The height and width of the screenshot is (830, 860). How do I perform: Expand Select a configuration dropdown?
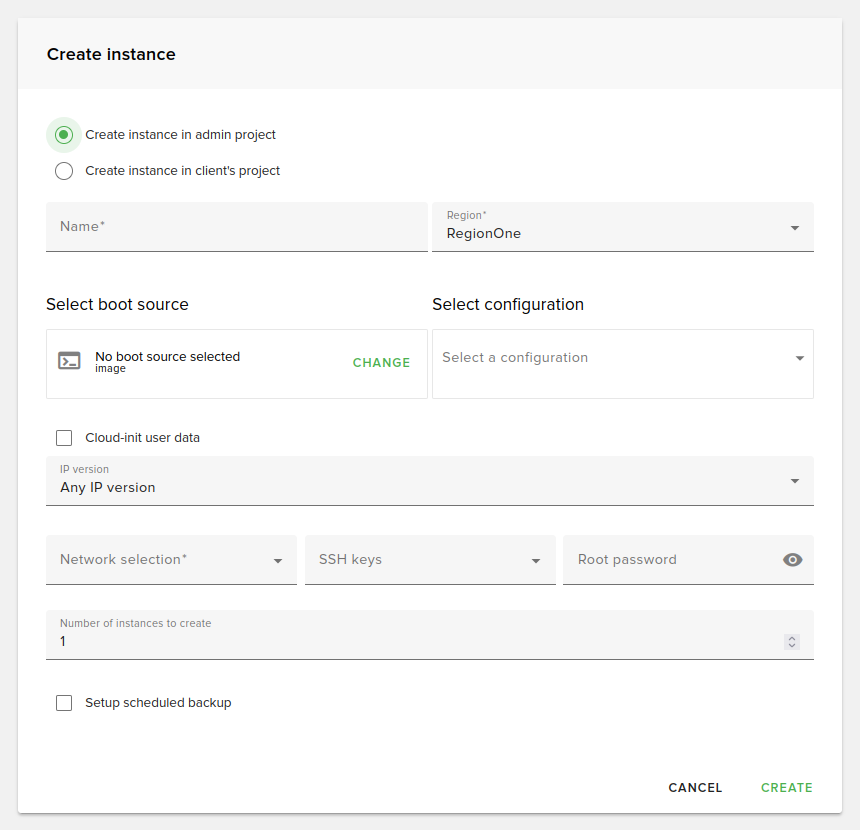(x=622, y=358)
